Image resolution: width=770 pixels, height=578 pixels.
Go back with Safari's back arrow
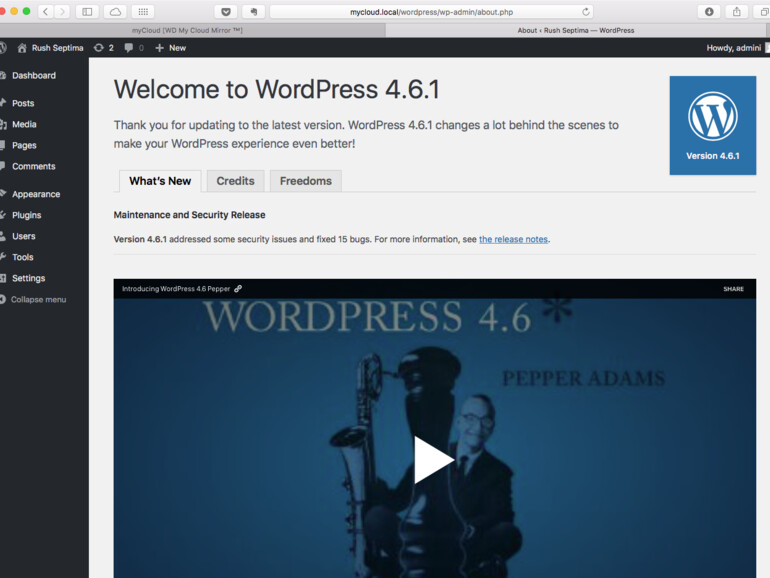(46, 12)
